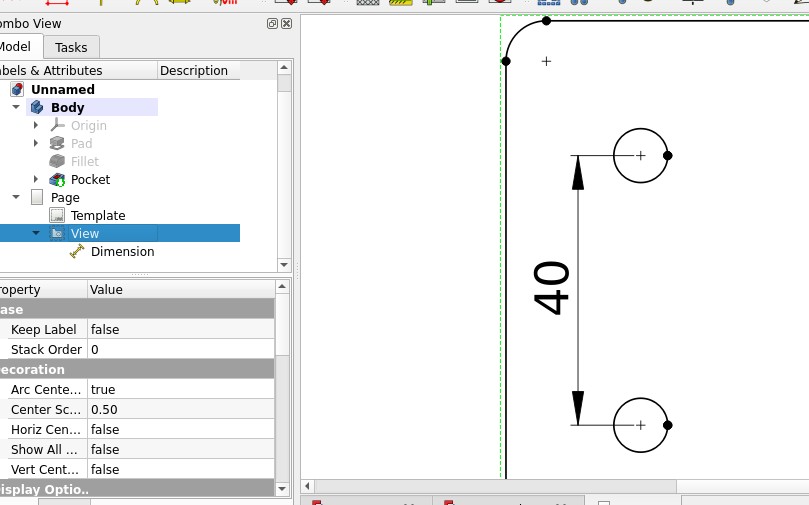
Task: Expand the Pocket tree node
Action: pos(36,180)
